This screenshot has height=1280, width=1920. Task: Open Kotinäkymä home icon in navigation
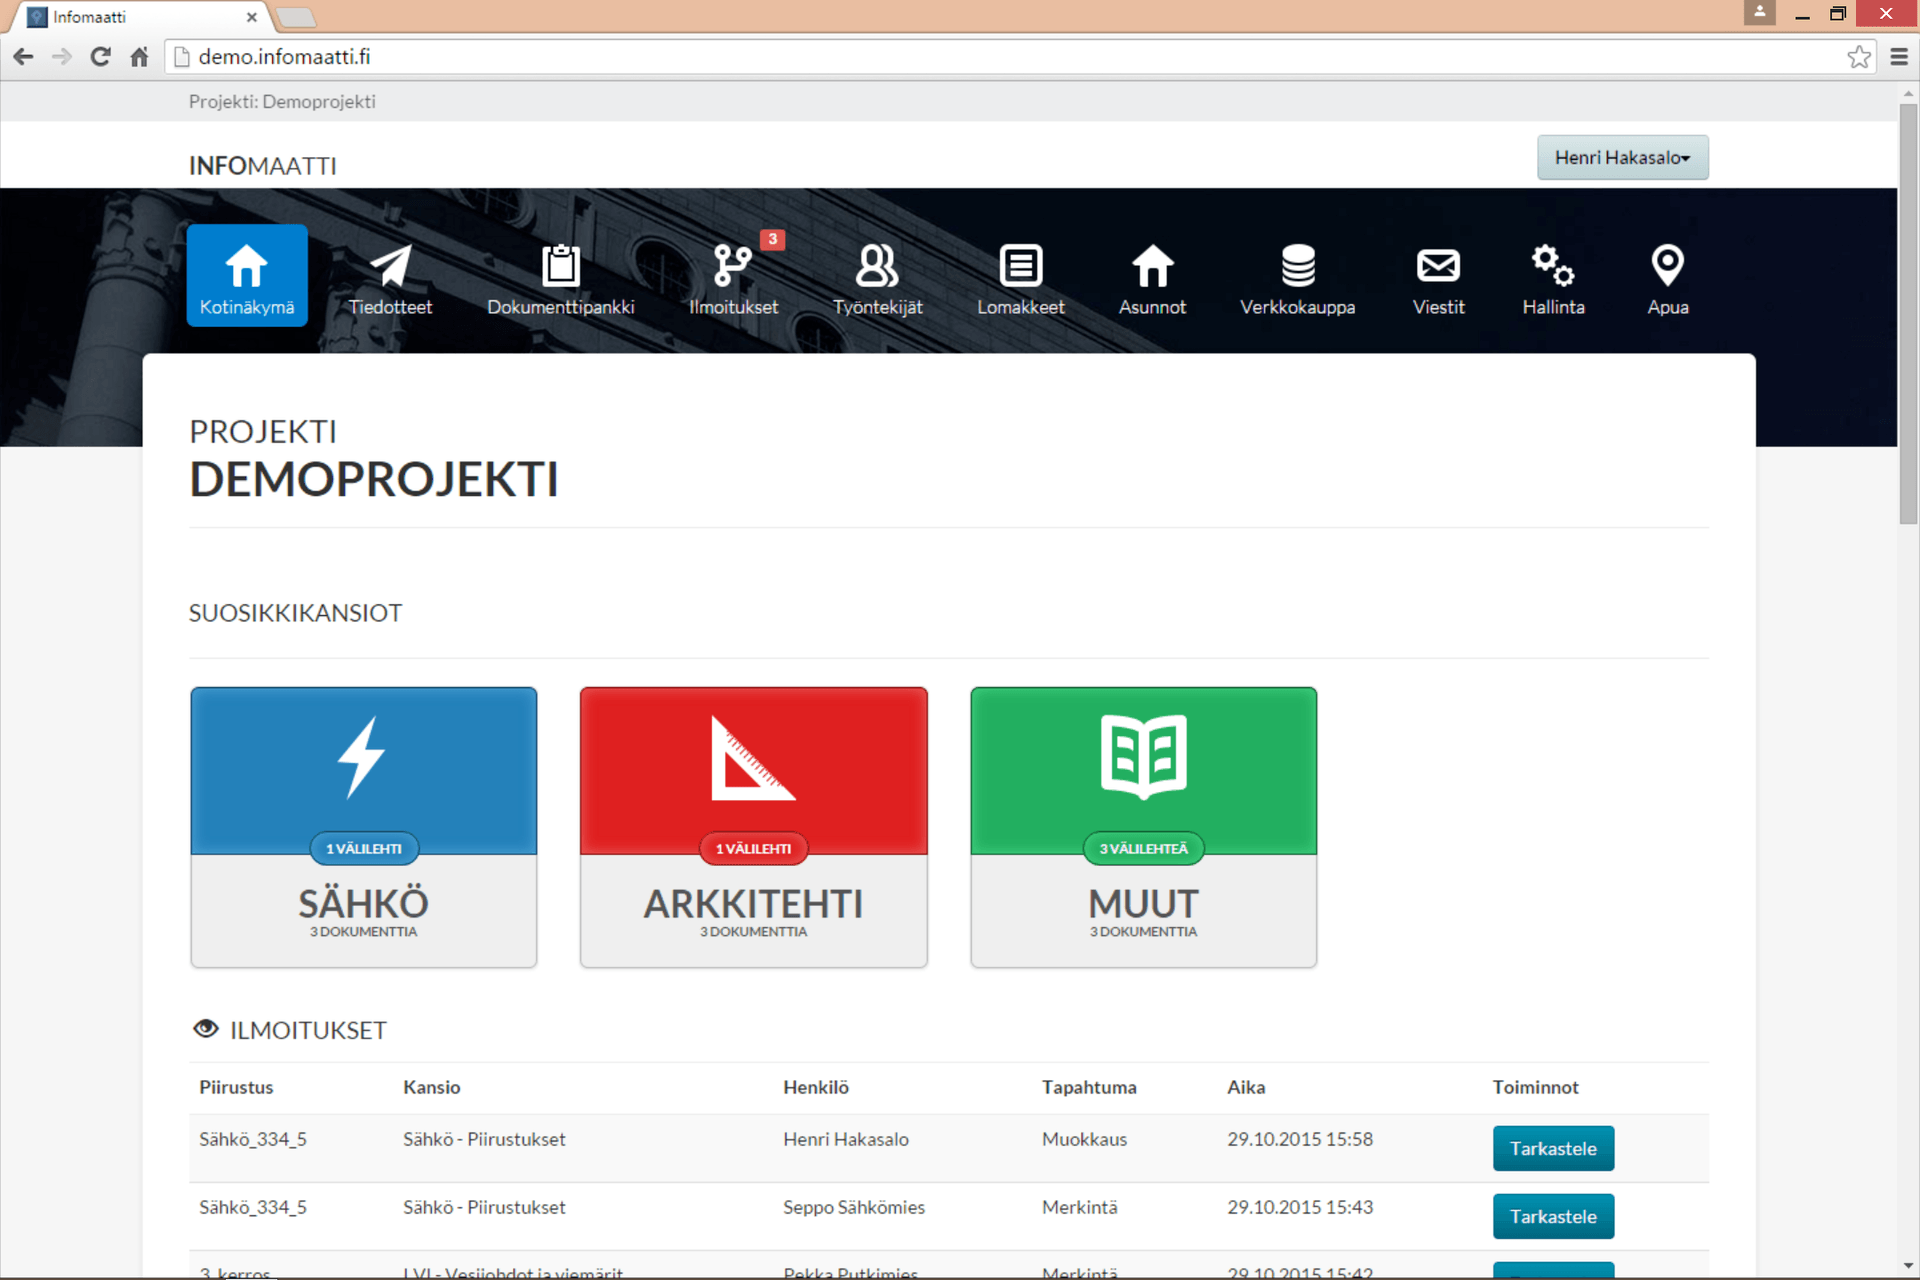246,266
